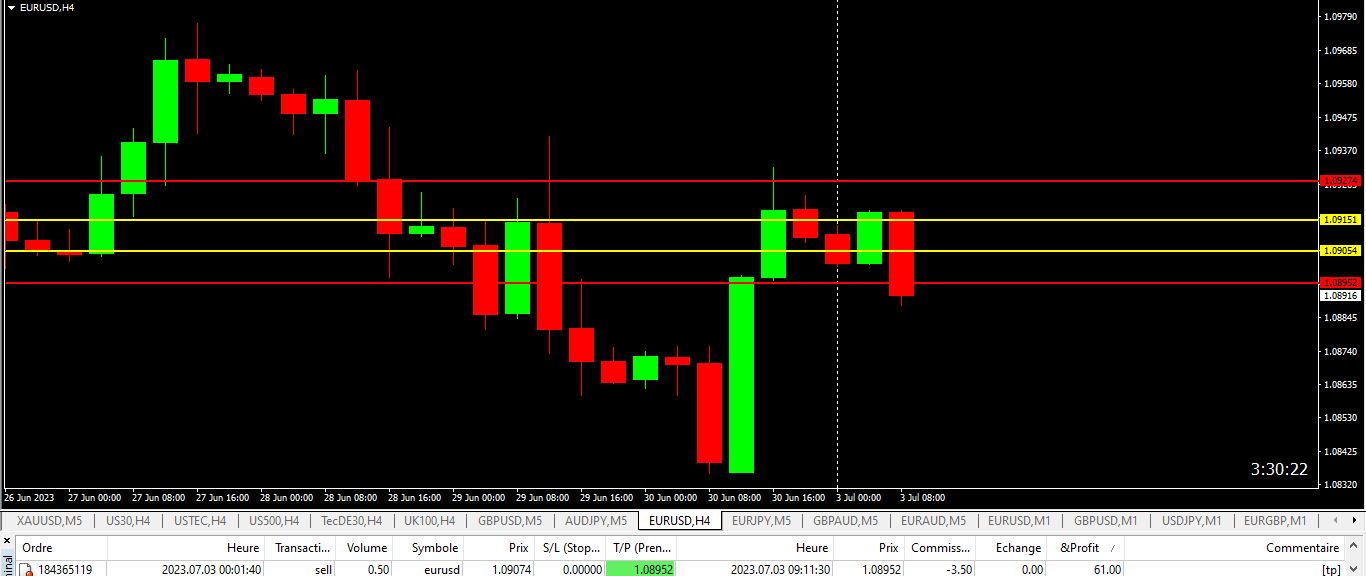
Task: Click the 1.09790 price scale label
Action: 1339,17
